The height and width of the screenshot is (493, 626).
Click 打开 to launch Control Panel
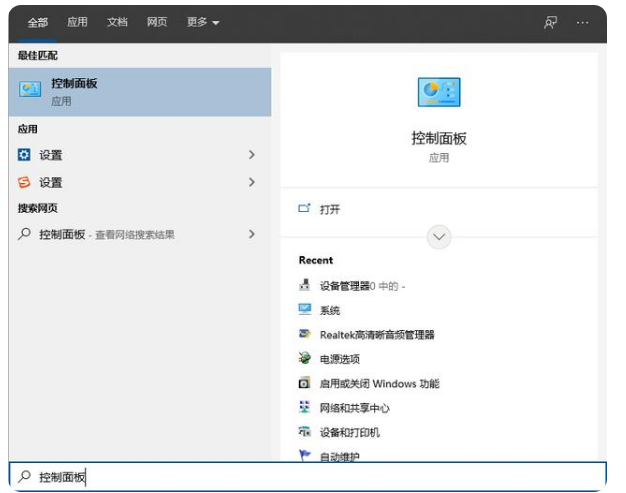329,209
